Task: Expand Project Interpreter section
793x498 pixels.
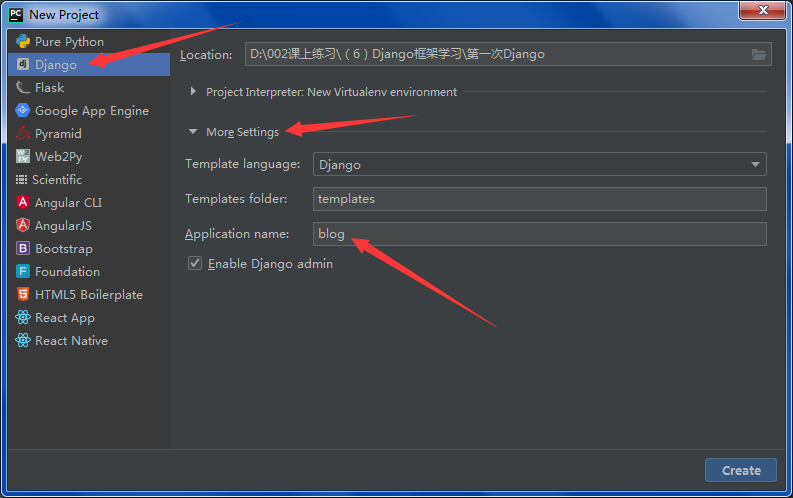Action: click(x=193, y=92)
